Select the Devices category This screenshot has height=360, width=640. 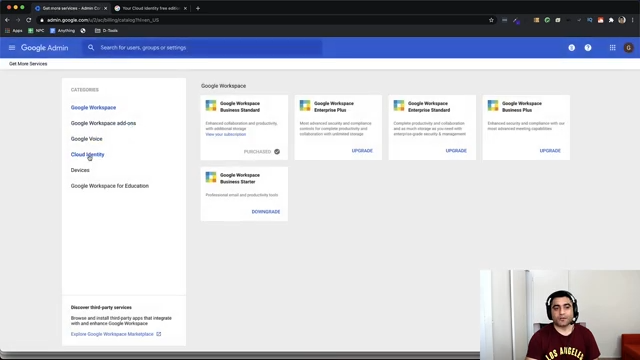tap(80, 170)
